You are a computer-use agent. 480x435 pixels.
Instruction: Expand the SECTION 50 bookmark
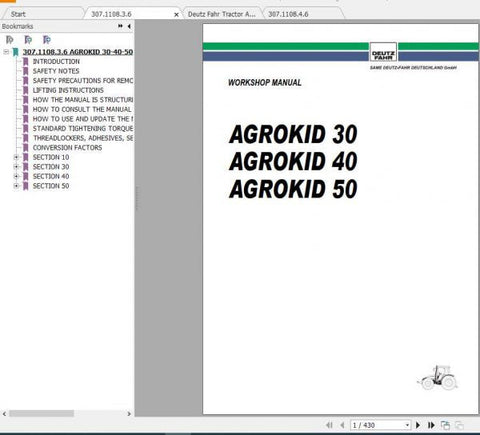[16, 186]
